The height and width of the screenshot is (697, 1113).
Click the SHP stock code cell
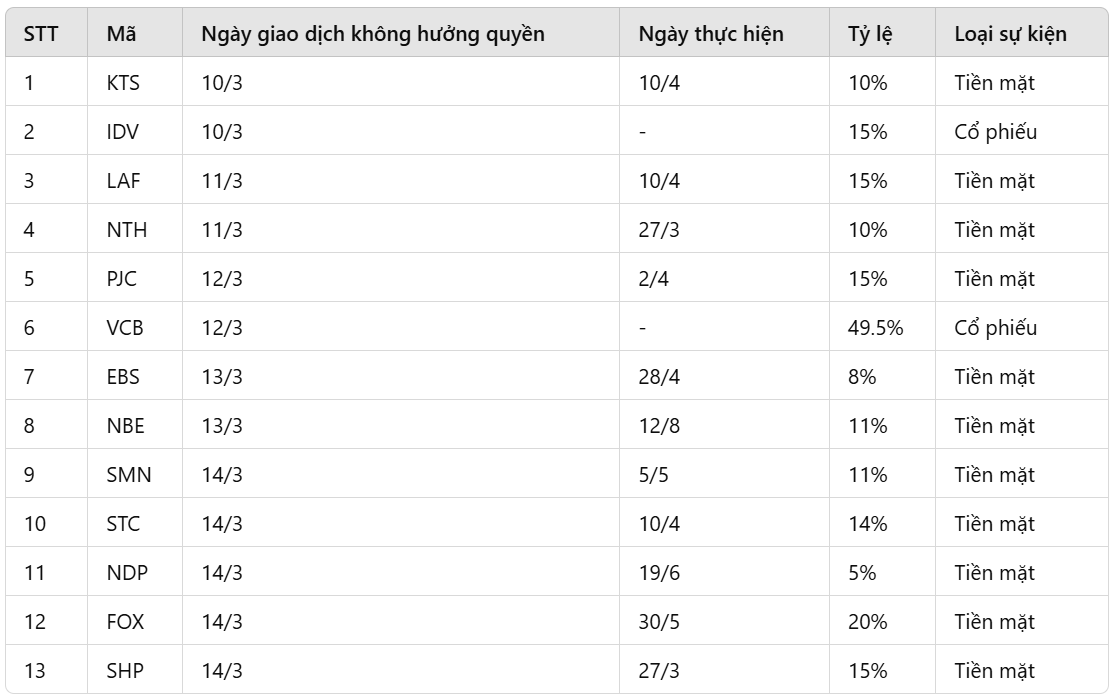point(124,671)
